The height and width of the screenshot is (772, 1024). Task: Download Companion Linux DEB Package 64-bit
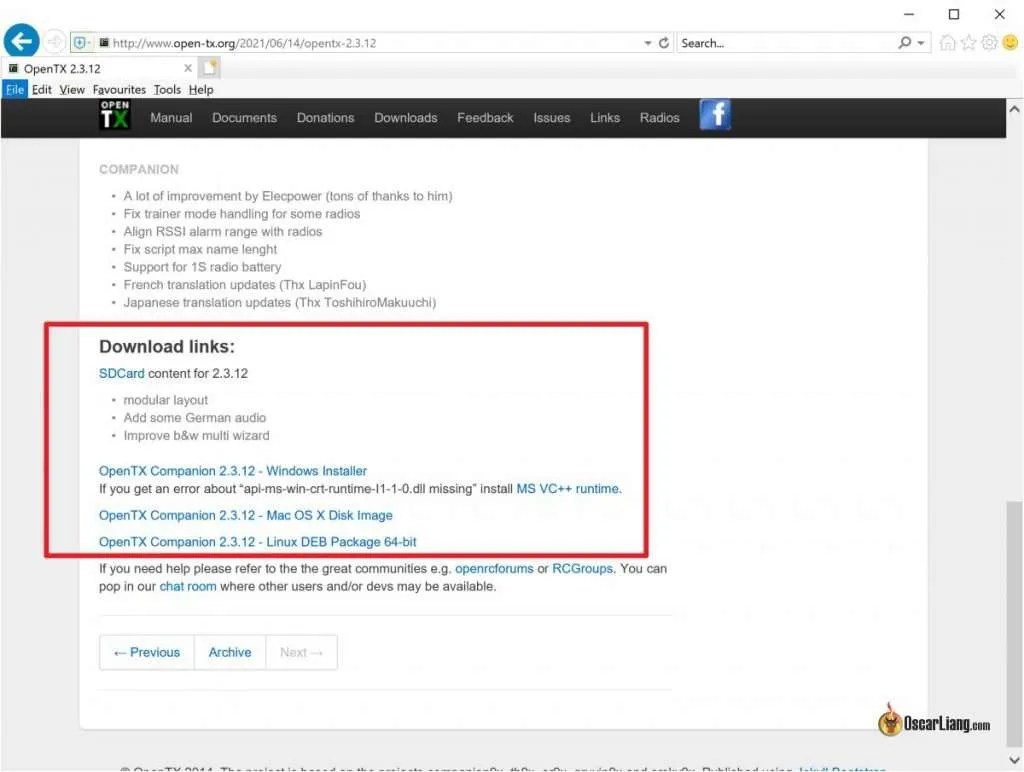pos(257,542)
